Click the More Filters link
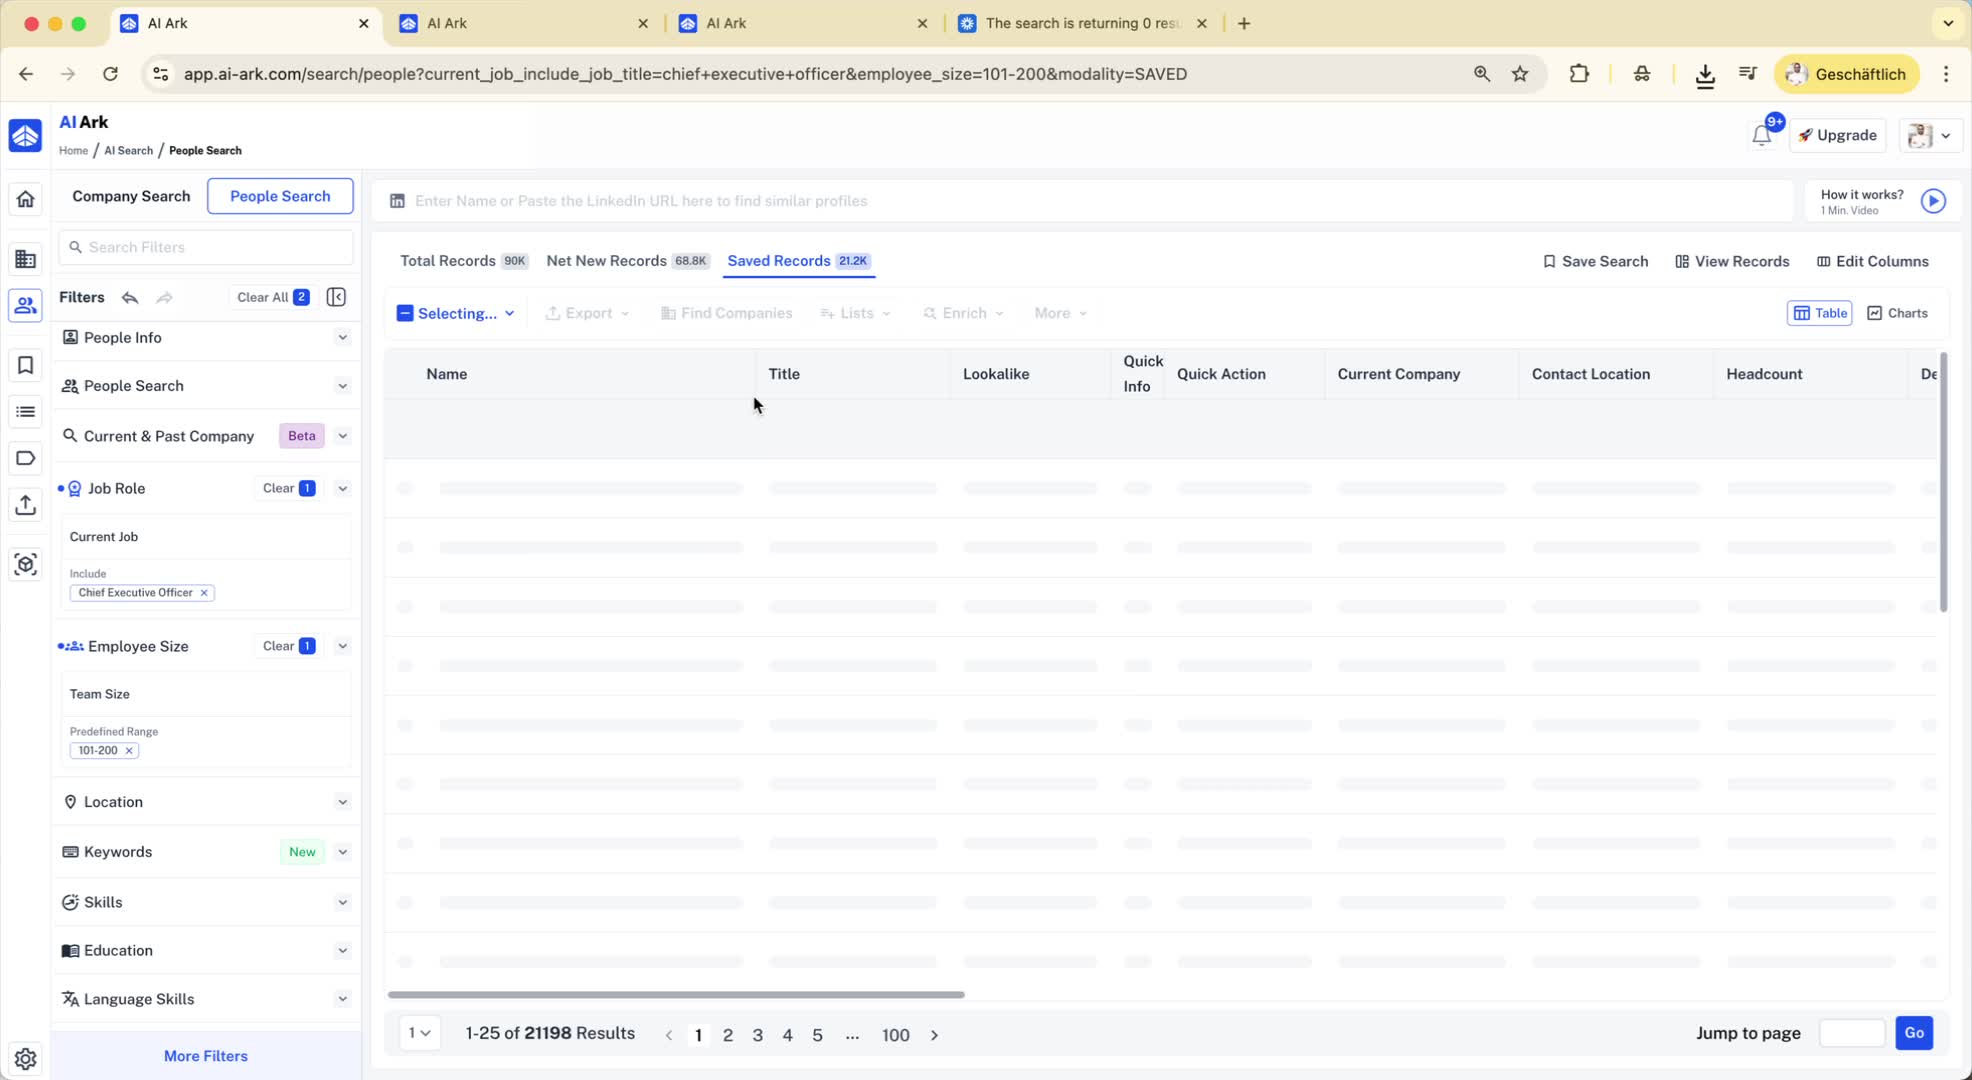1972x1080 pixels. 205,1056
